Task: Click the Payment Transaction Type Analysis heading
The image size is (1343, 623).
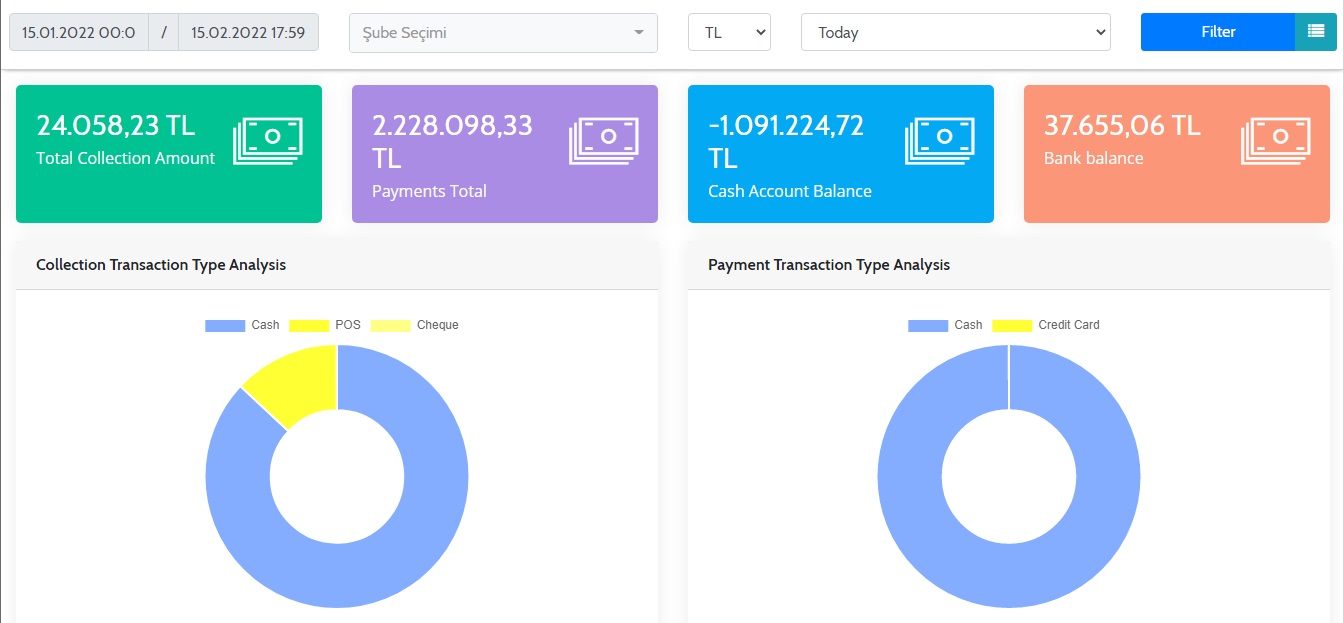Action: [829, 265]
